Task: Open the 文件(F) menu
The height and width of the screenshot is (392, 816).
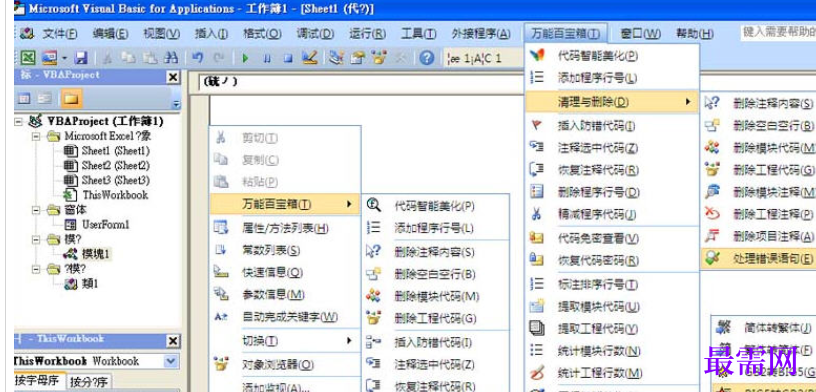Action: tap(60, 34)
